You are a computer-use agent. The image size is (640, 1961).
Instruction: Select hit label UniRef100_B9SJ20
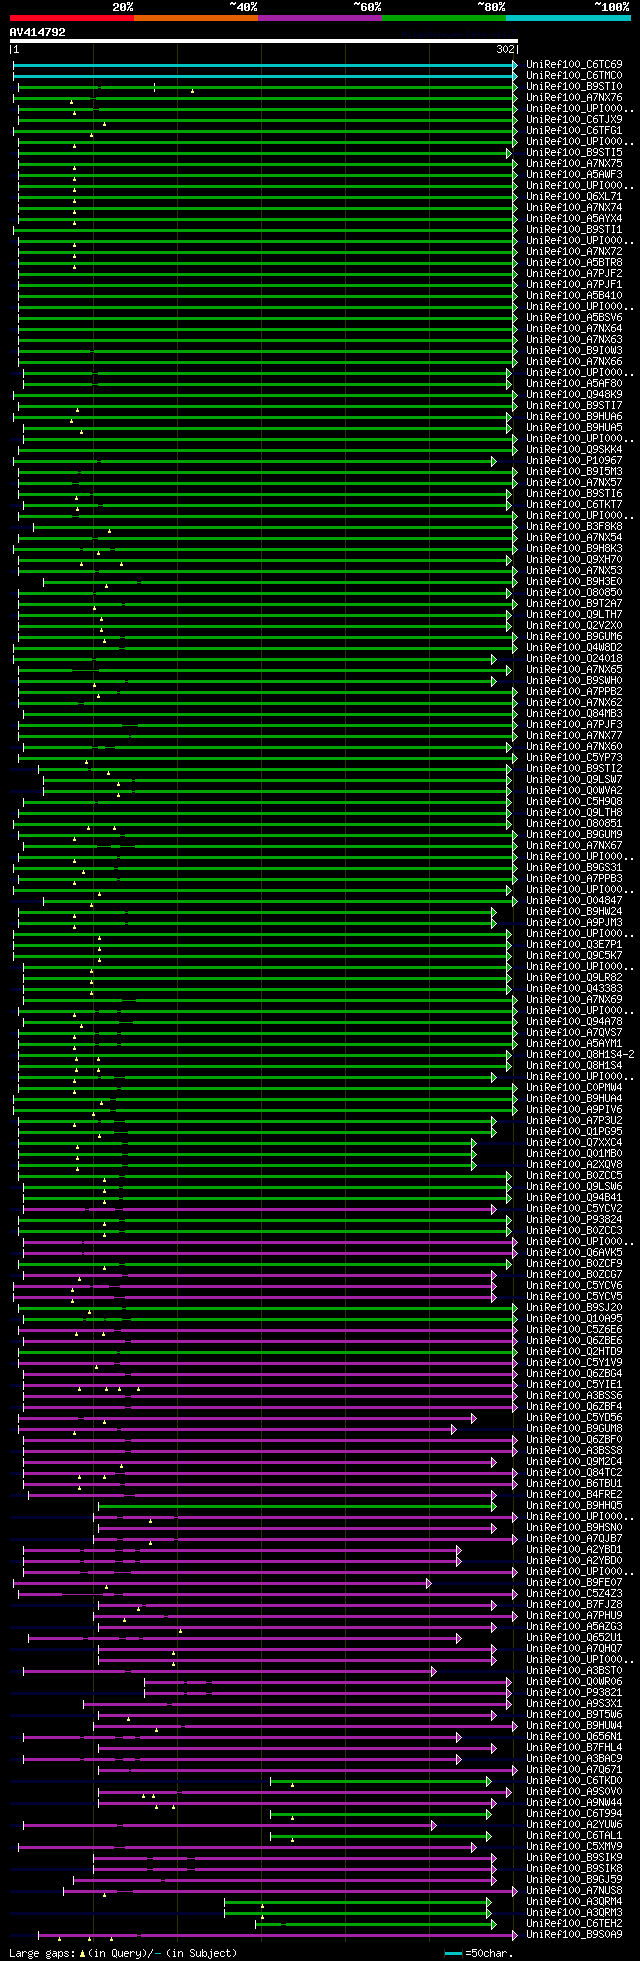pos(574,1308)
